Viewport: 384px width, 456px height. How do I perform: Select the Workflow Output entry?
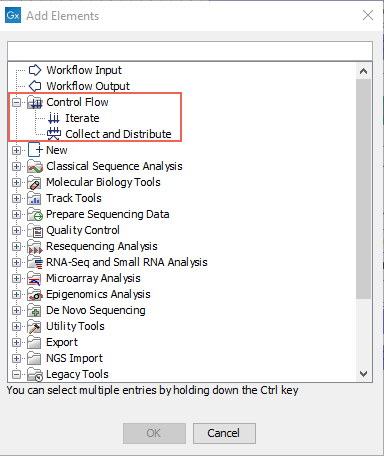click(x=88, y=86)
